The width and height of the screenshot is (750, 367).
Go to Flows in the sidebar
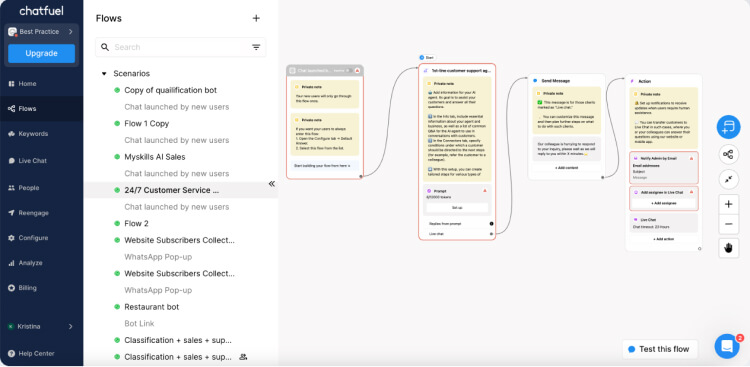(x=27, y=109)
